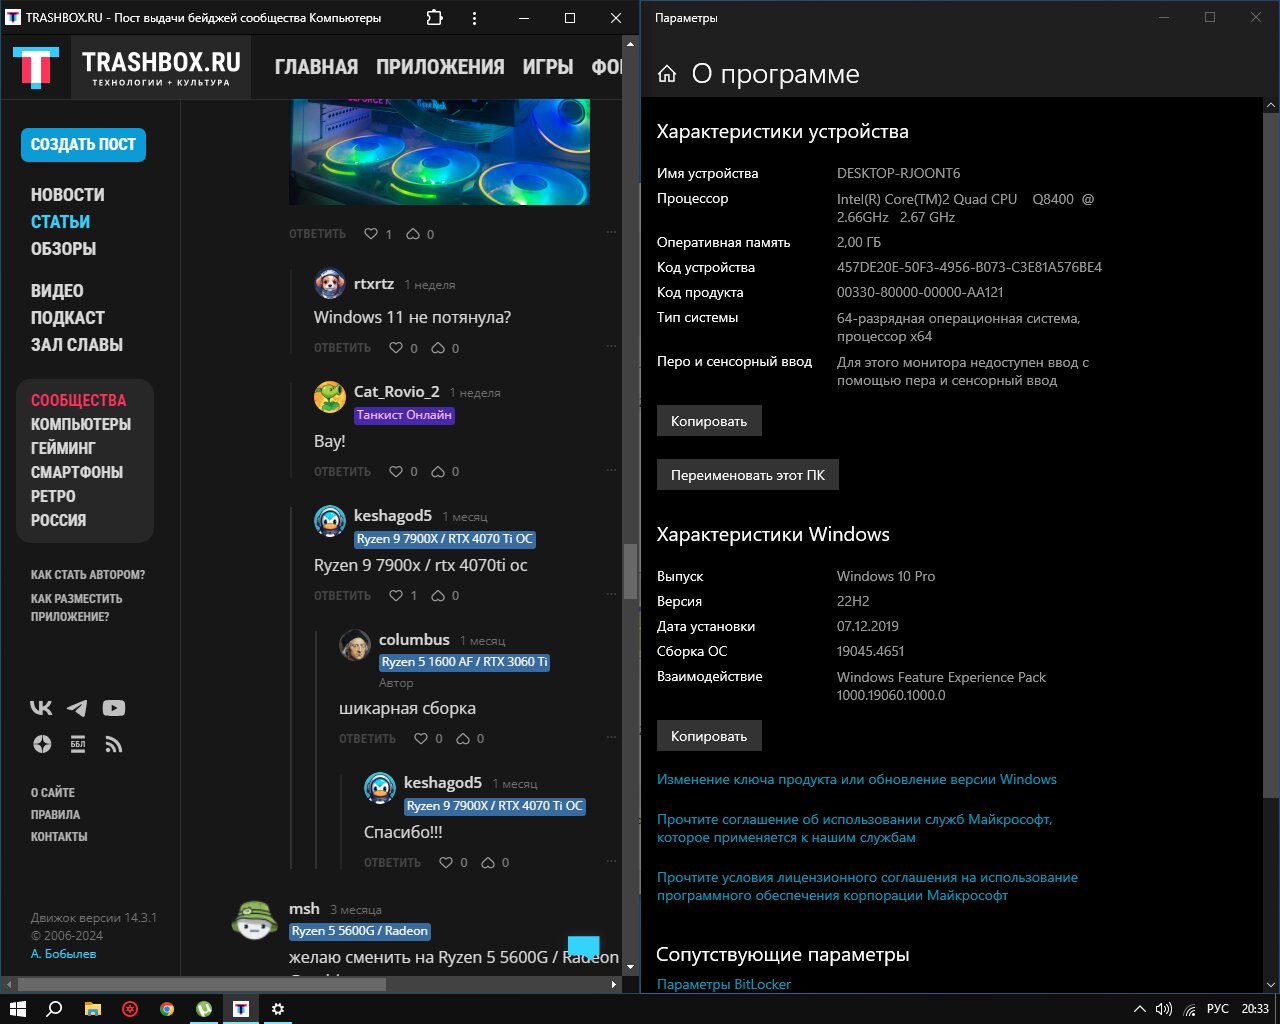Click the browser vertical scrollbar thumb

tap(630, 572)
